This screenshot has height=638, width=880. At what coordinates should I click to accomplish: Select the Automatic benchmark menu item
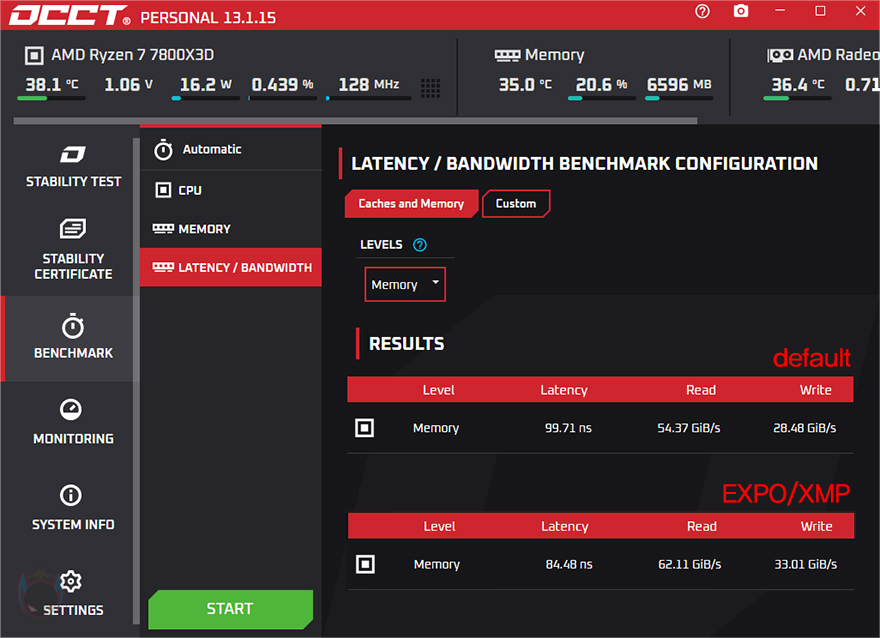click(x=231, y=149)
